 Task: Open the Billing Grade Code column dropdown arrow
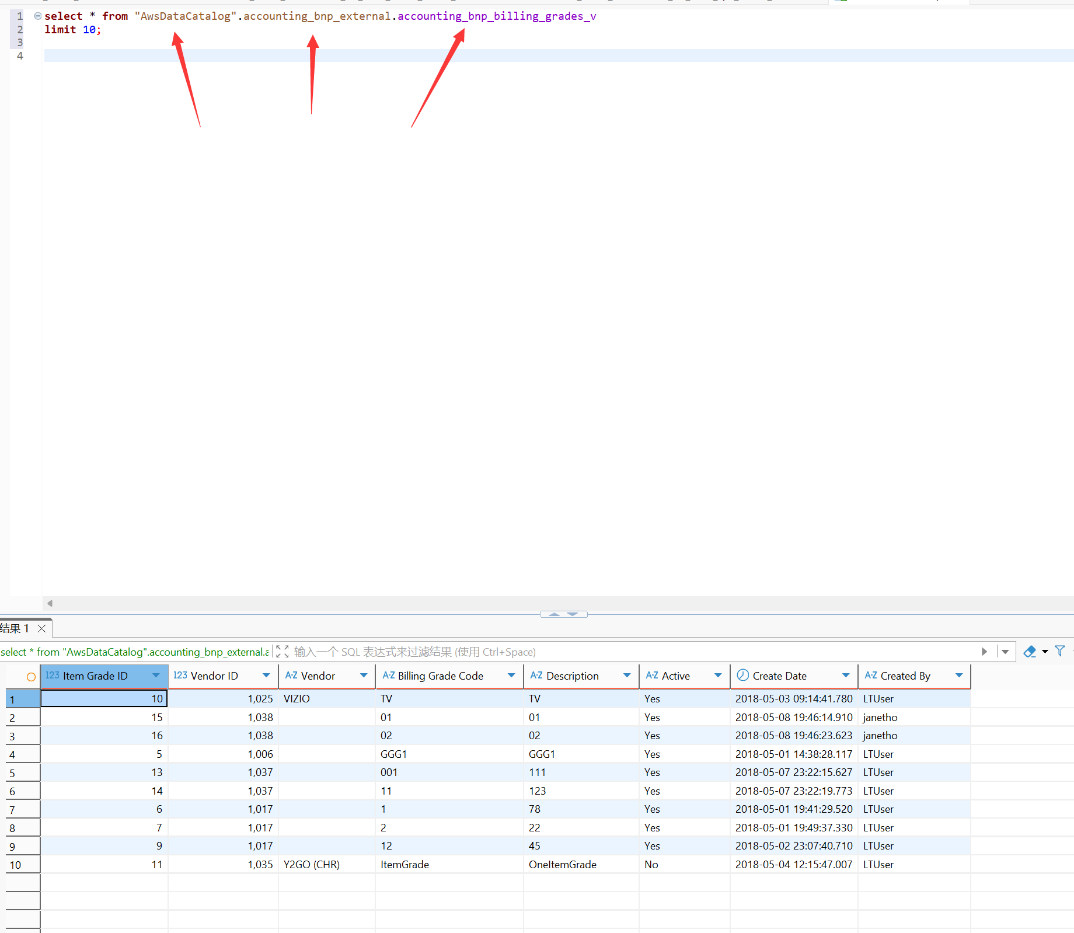coord(511,675)
